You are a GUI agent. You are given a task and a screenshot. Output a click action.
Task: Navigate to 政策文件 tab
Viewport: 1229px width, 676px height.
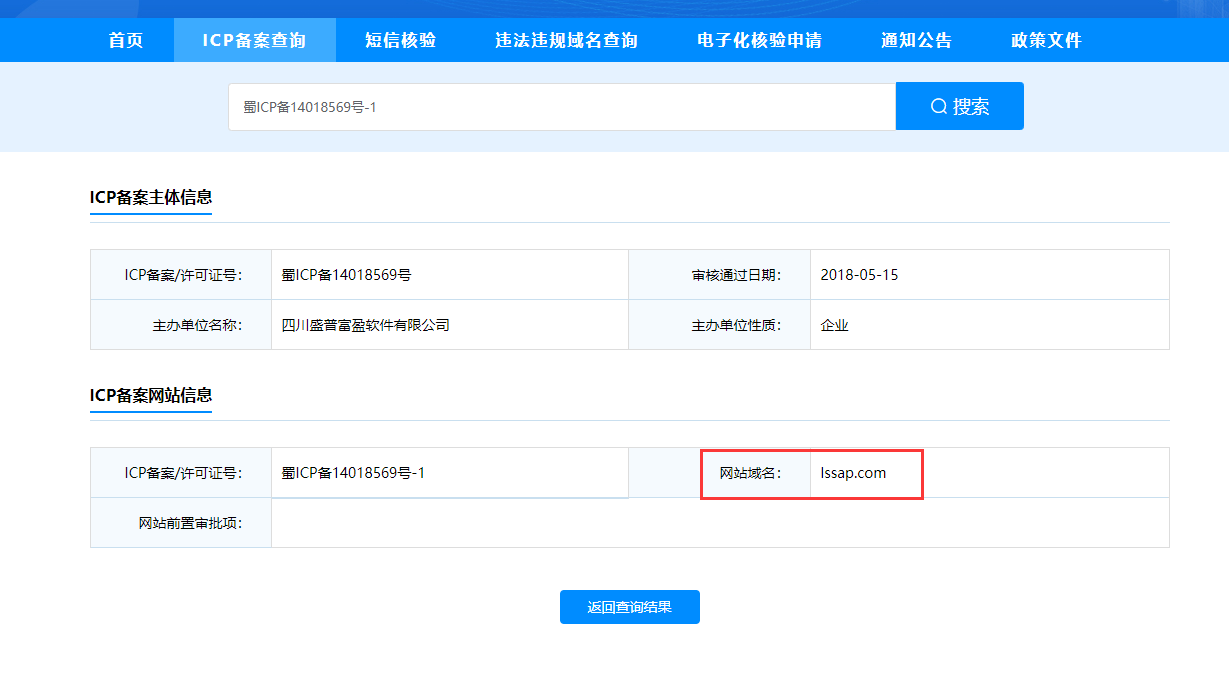[x=1046, y=41]
